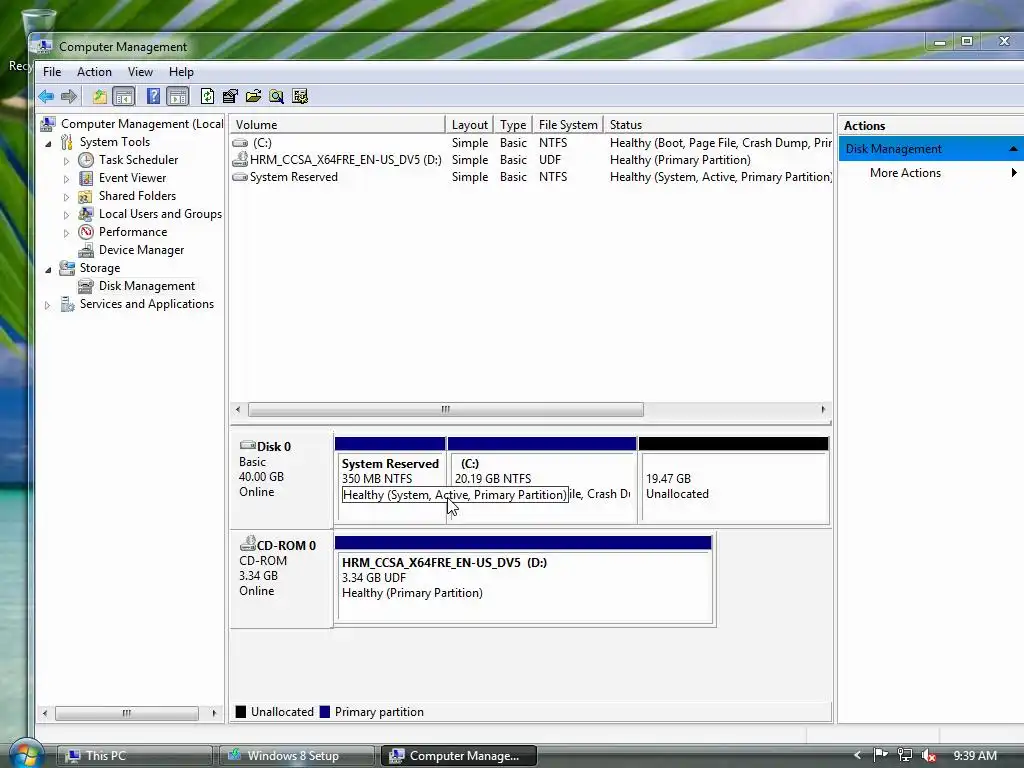Viewport: 1024px width, 768px height.
Task: Toggle the Show/Hide Console Tree button
Action: [123, 97]
